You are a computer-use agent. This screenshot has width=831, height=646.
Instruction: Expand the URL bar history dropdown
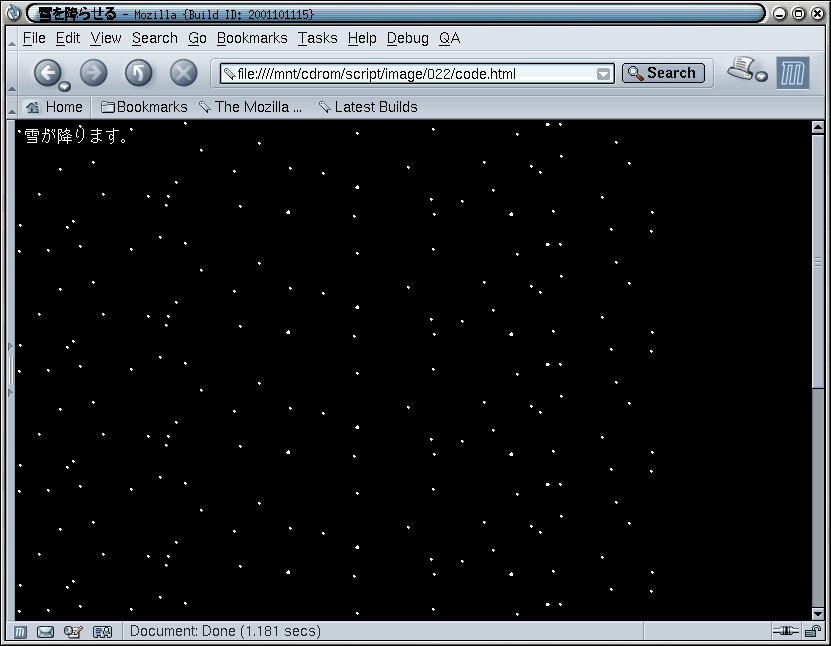click(603, 74)
